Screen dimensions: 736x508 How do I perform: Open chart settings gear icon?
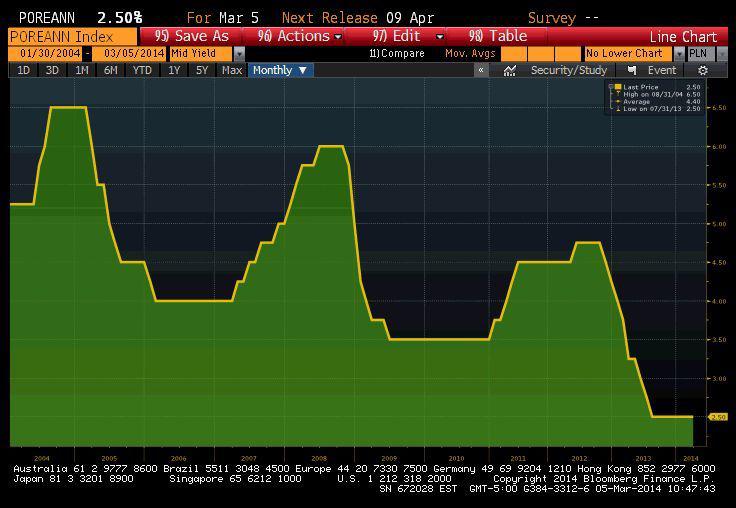pyautogui.click(x=703, y=71)
